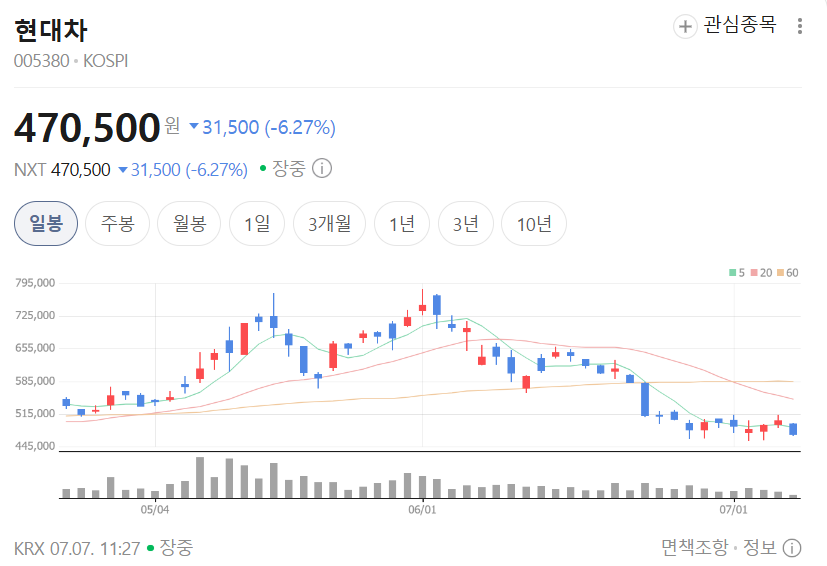
Task: Click the 관심종목 label
Action: pos(740,25)
